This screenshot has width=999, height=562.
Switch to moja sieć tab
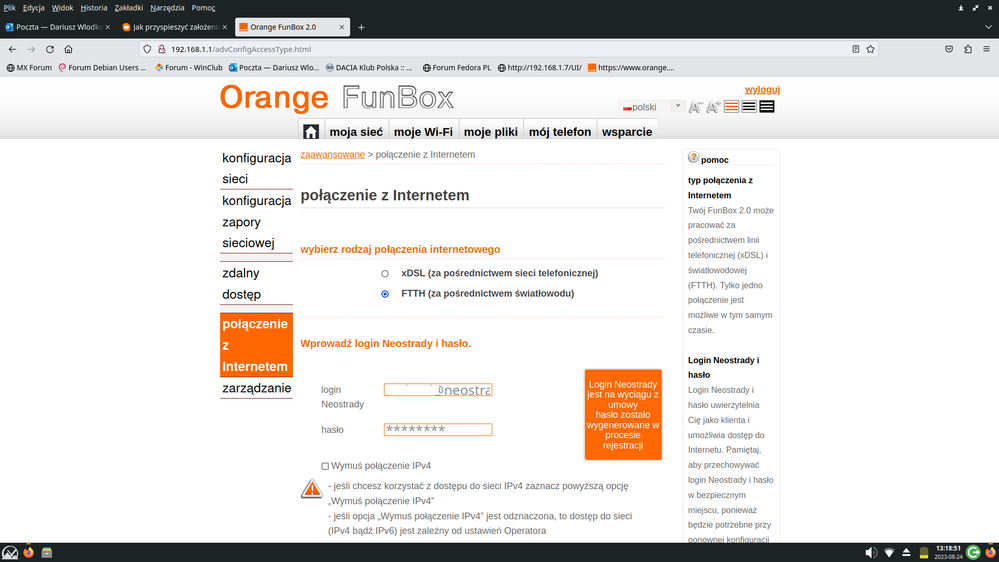click(x=356, y=131)
